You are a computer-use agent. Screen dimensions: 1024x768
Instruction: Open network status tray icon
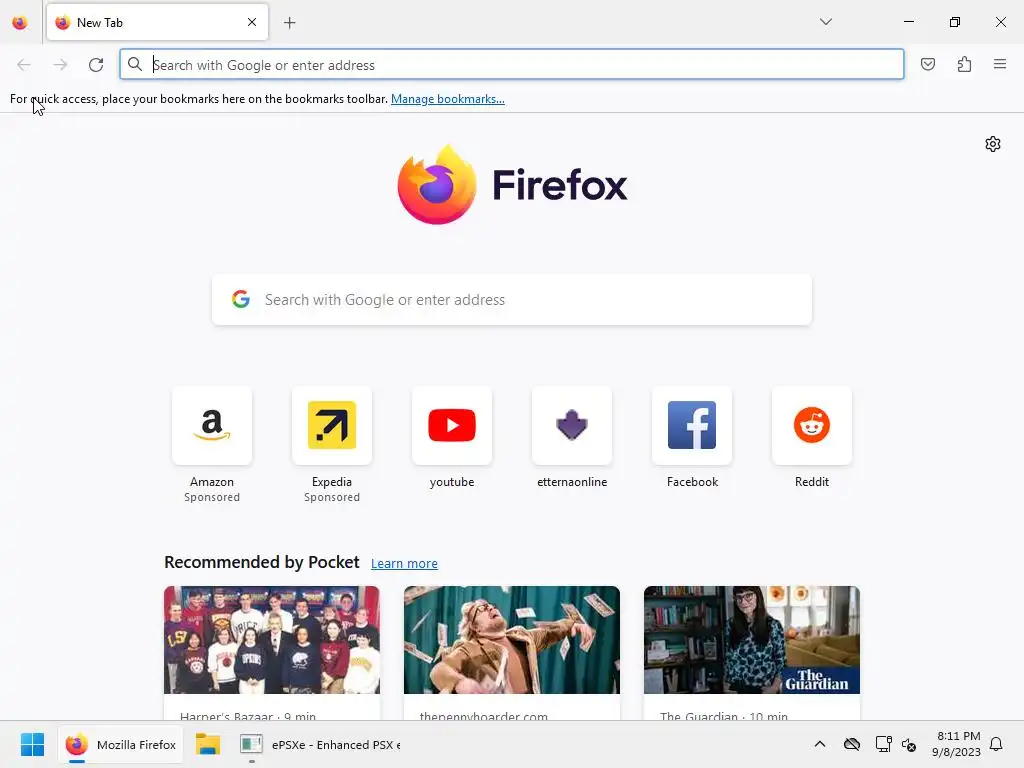point(883,744)
